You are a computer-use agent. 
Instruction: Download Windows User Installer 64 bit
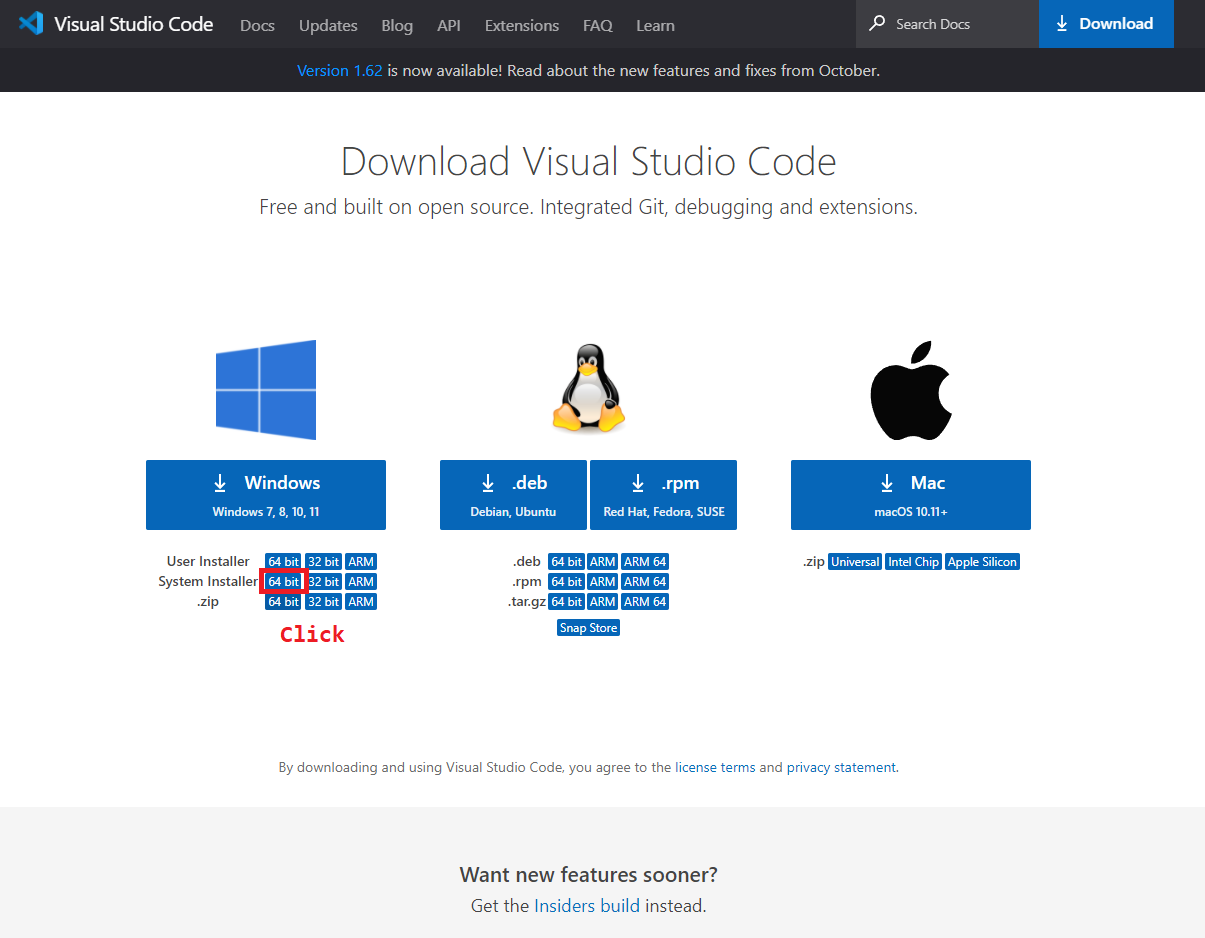tap(283, 562)
